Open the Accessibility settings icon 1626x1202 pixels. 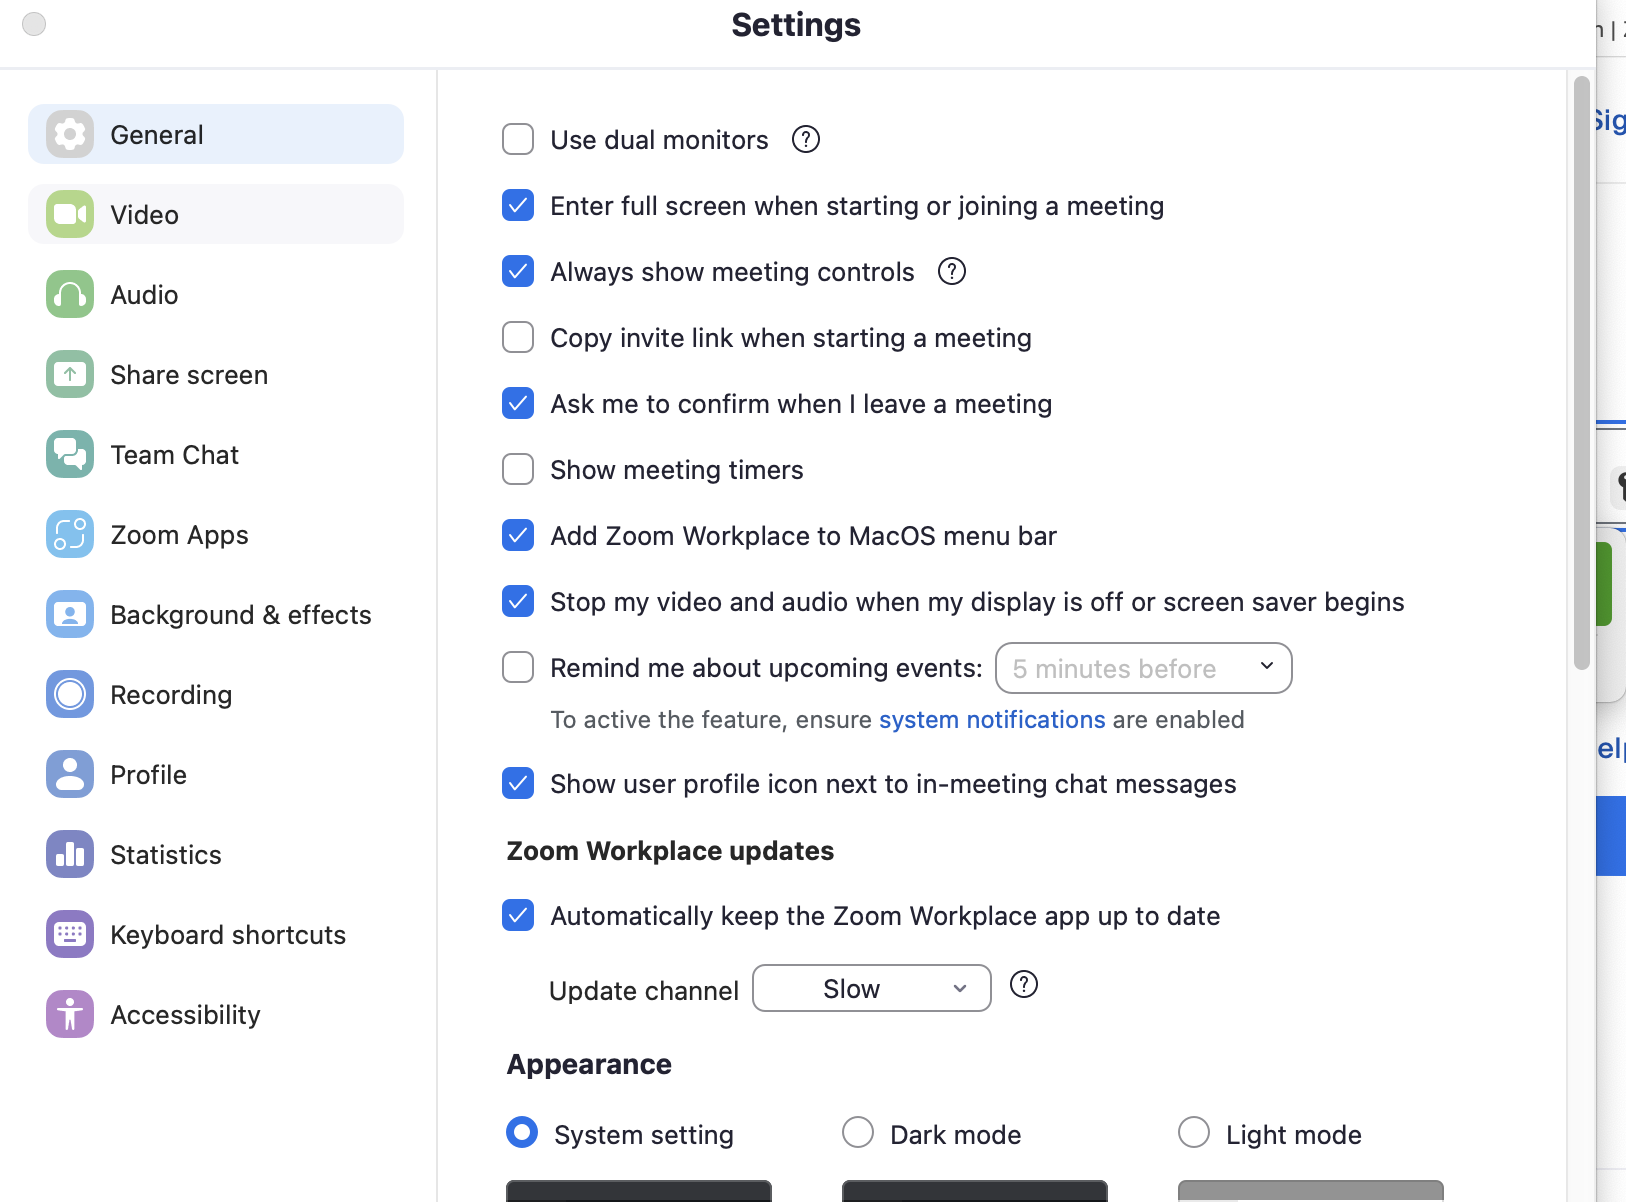(69, 1013)
